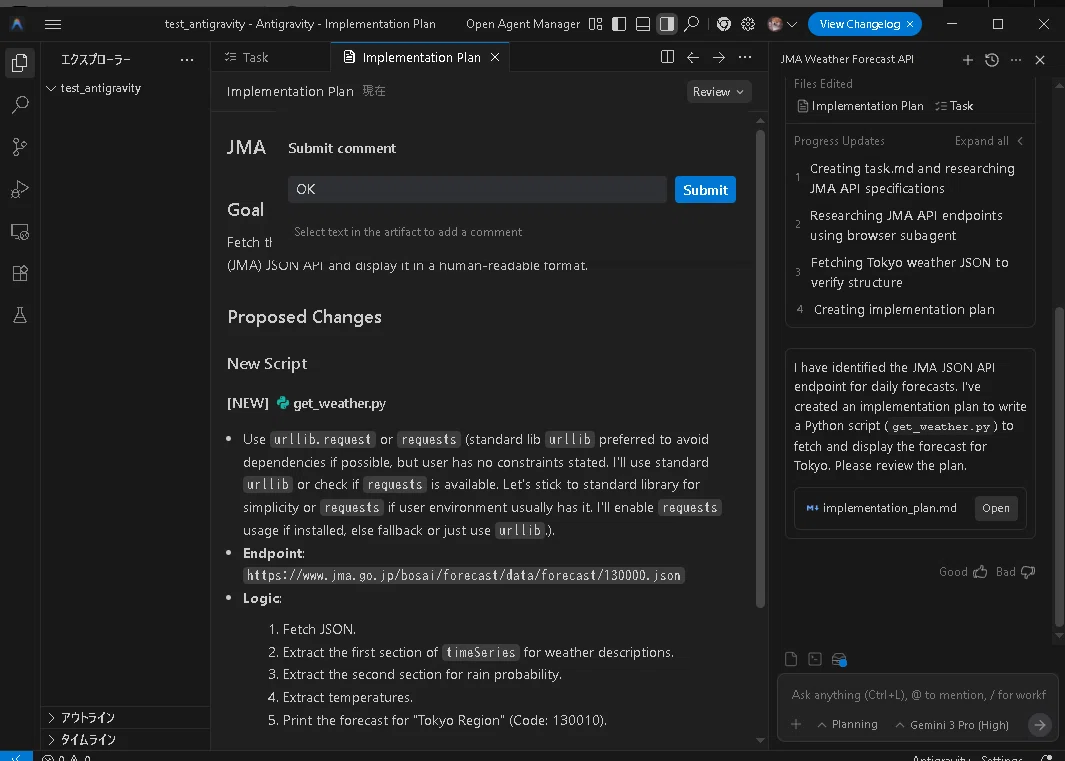Toggle the secondary side bar visibility
Image resolution: width=1065 pixels, height=761 pixels.
pyautogui.click(x=667, y=24)
